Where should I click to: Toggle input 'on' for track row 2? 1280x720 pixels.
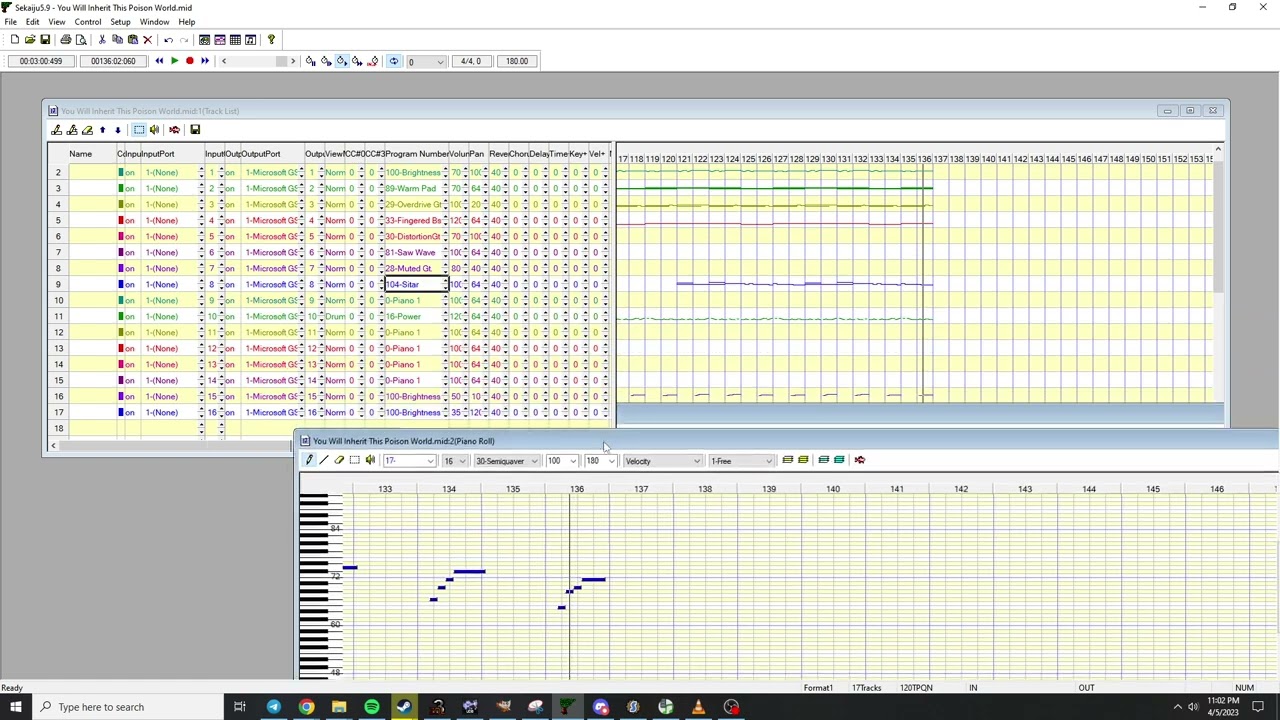pyautogui.click(x=129, y=173)
